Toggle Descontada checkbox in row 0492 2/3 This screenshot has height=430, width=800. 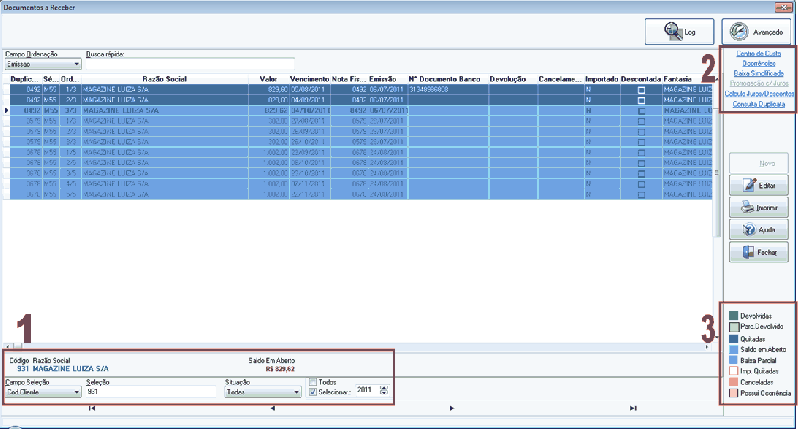pyautogui.click(x=641, y=100)
